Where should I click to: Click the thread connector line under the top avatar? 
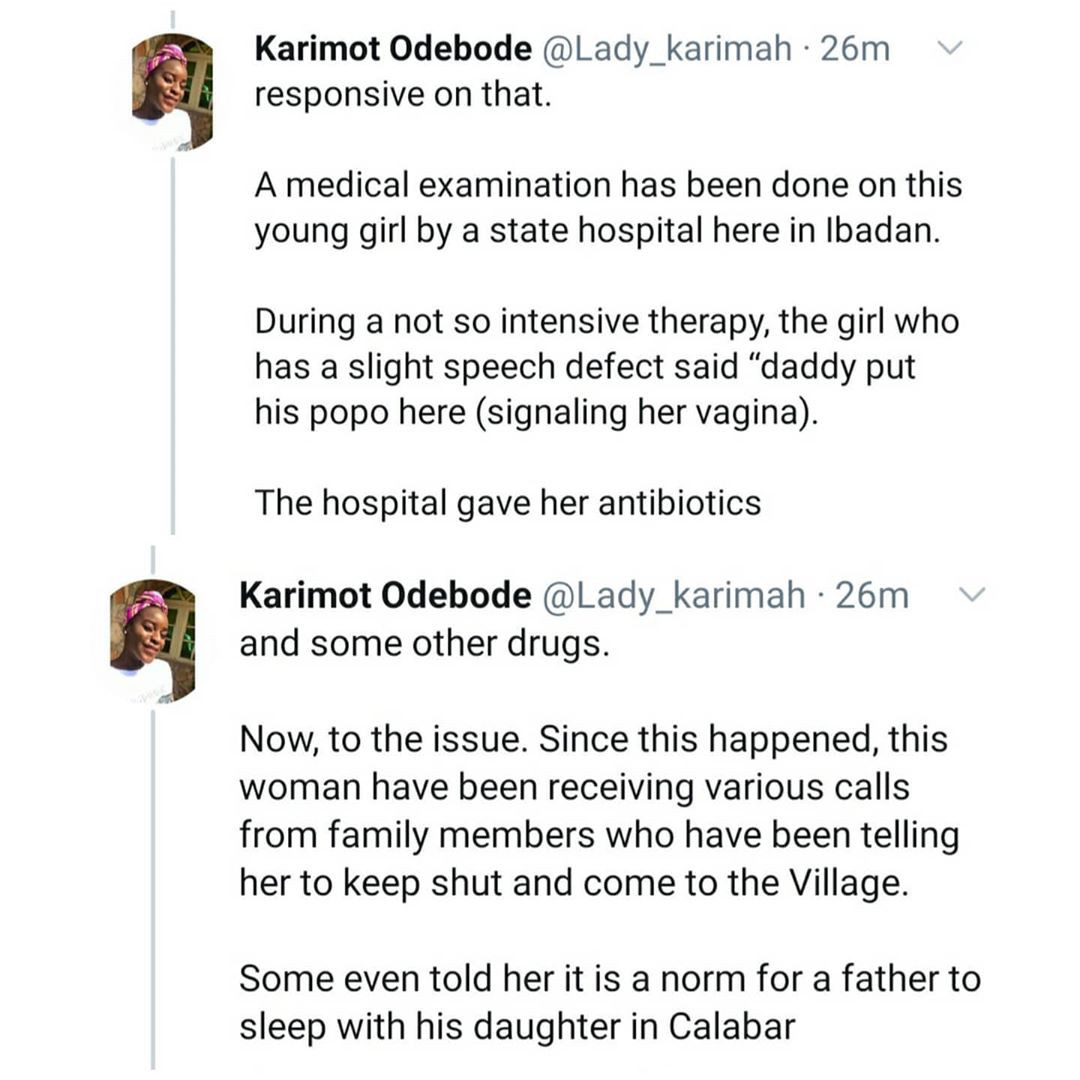click(173, 346)
